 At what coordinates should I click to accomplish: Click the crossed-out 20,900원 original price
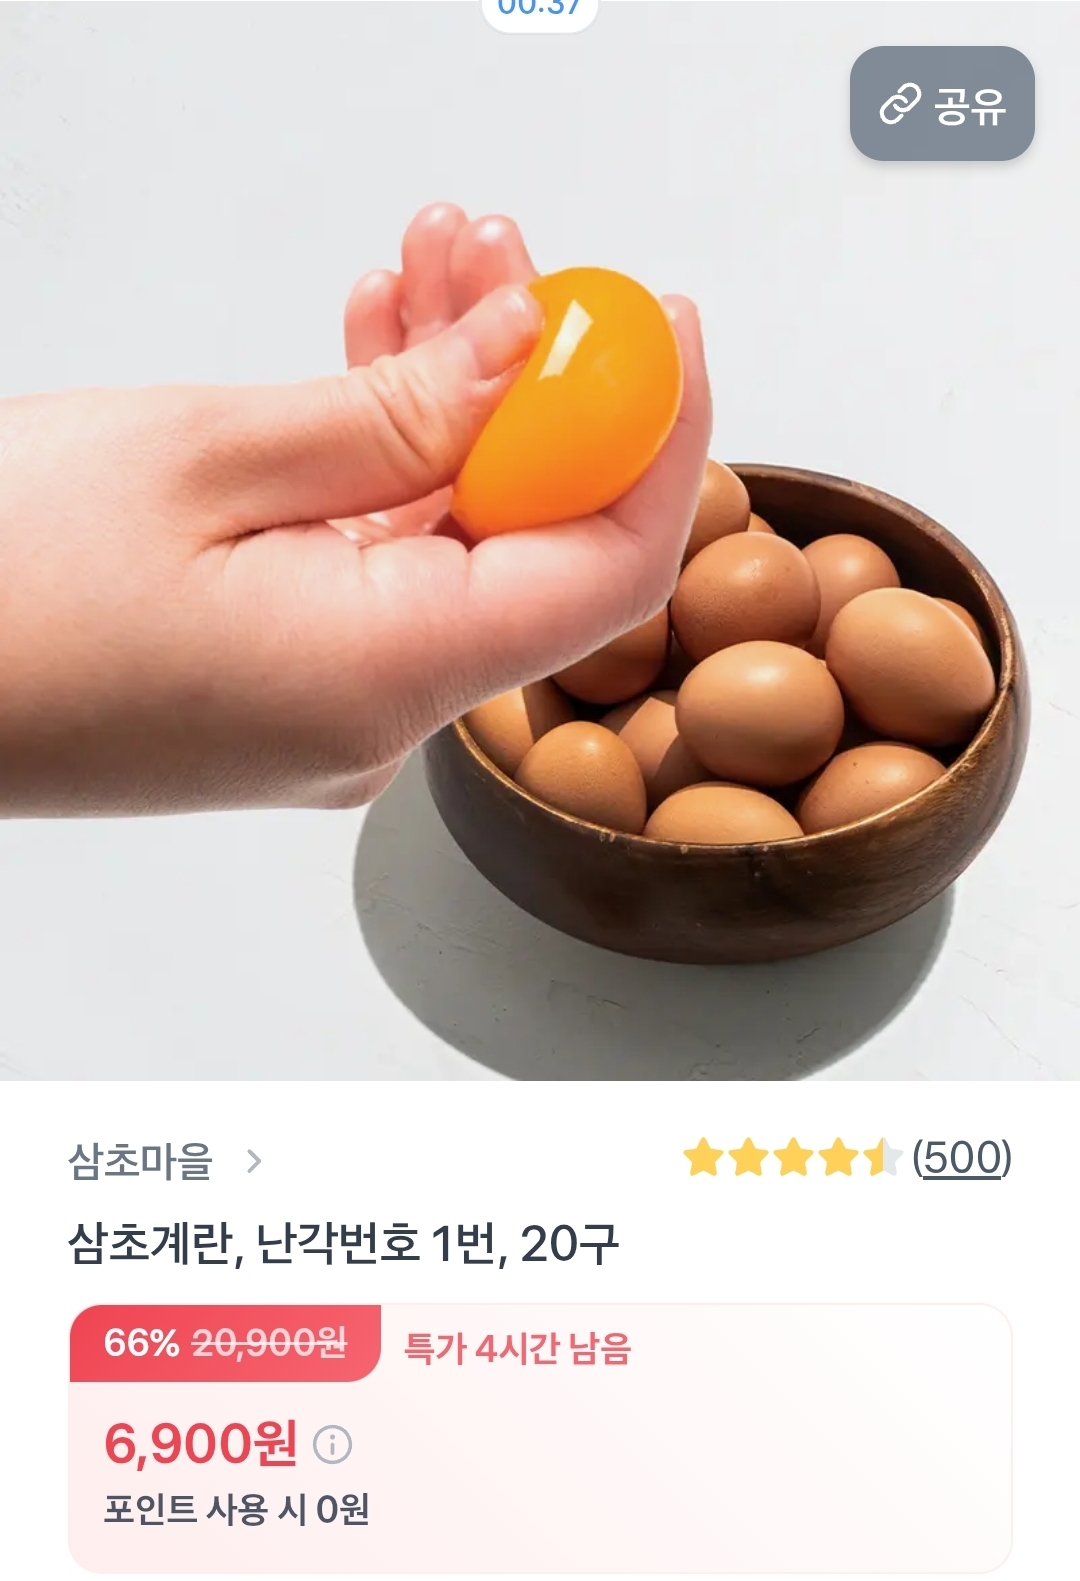(x=269, y=1343)
